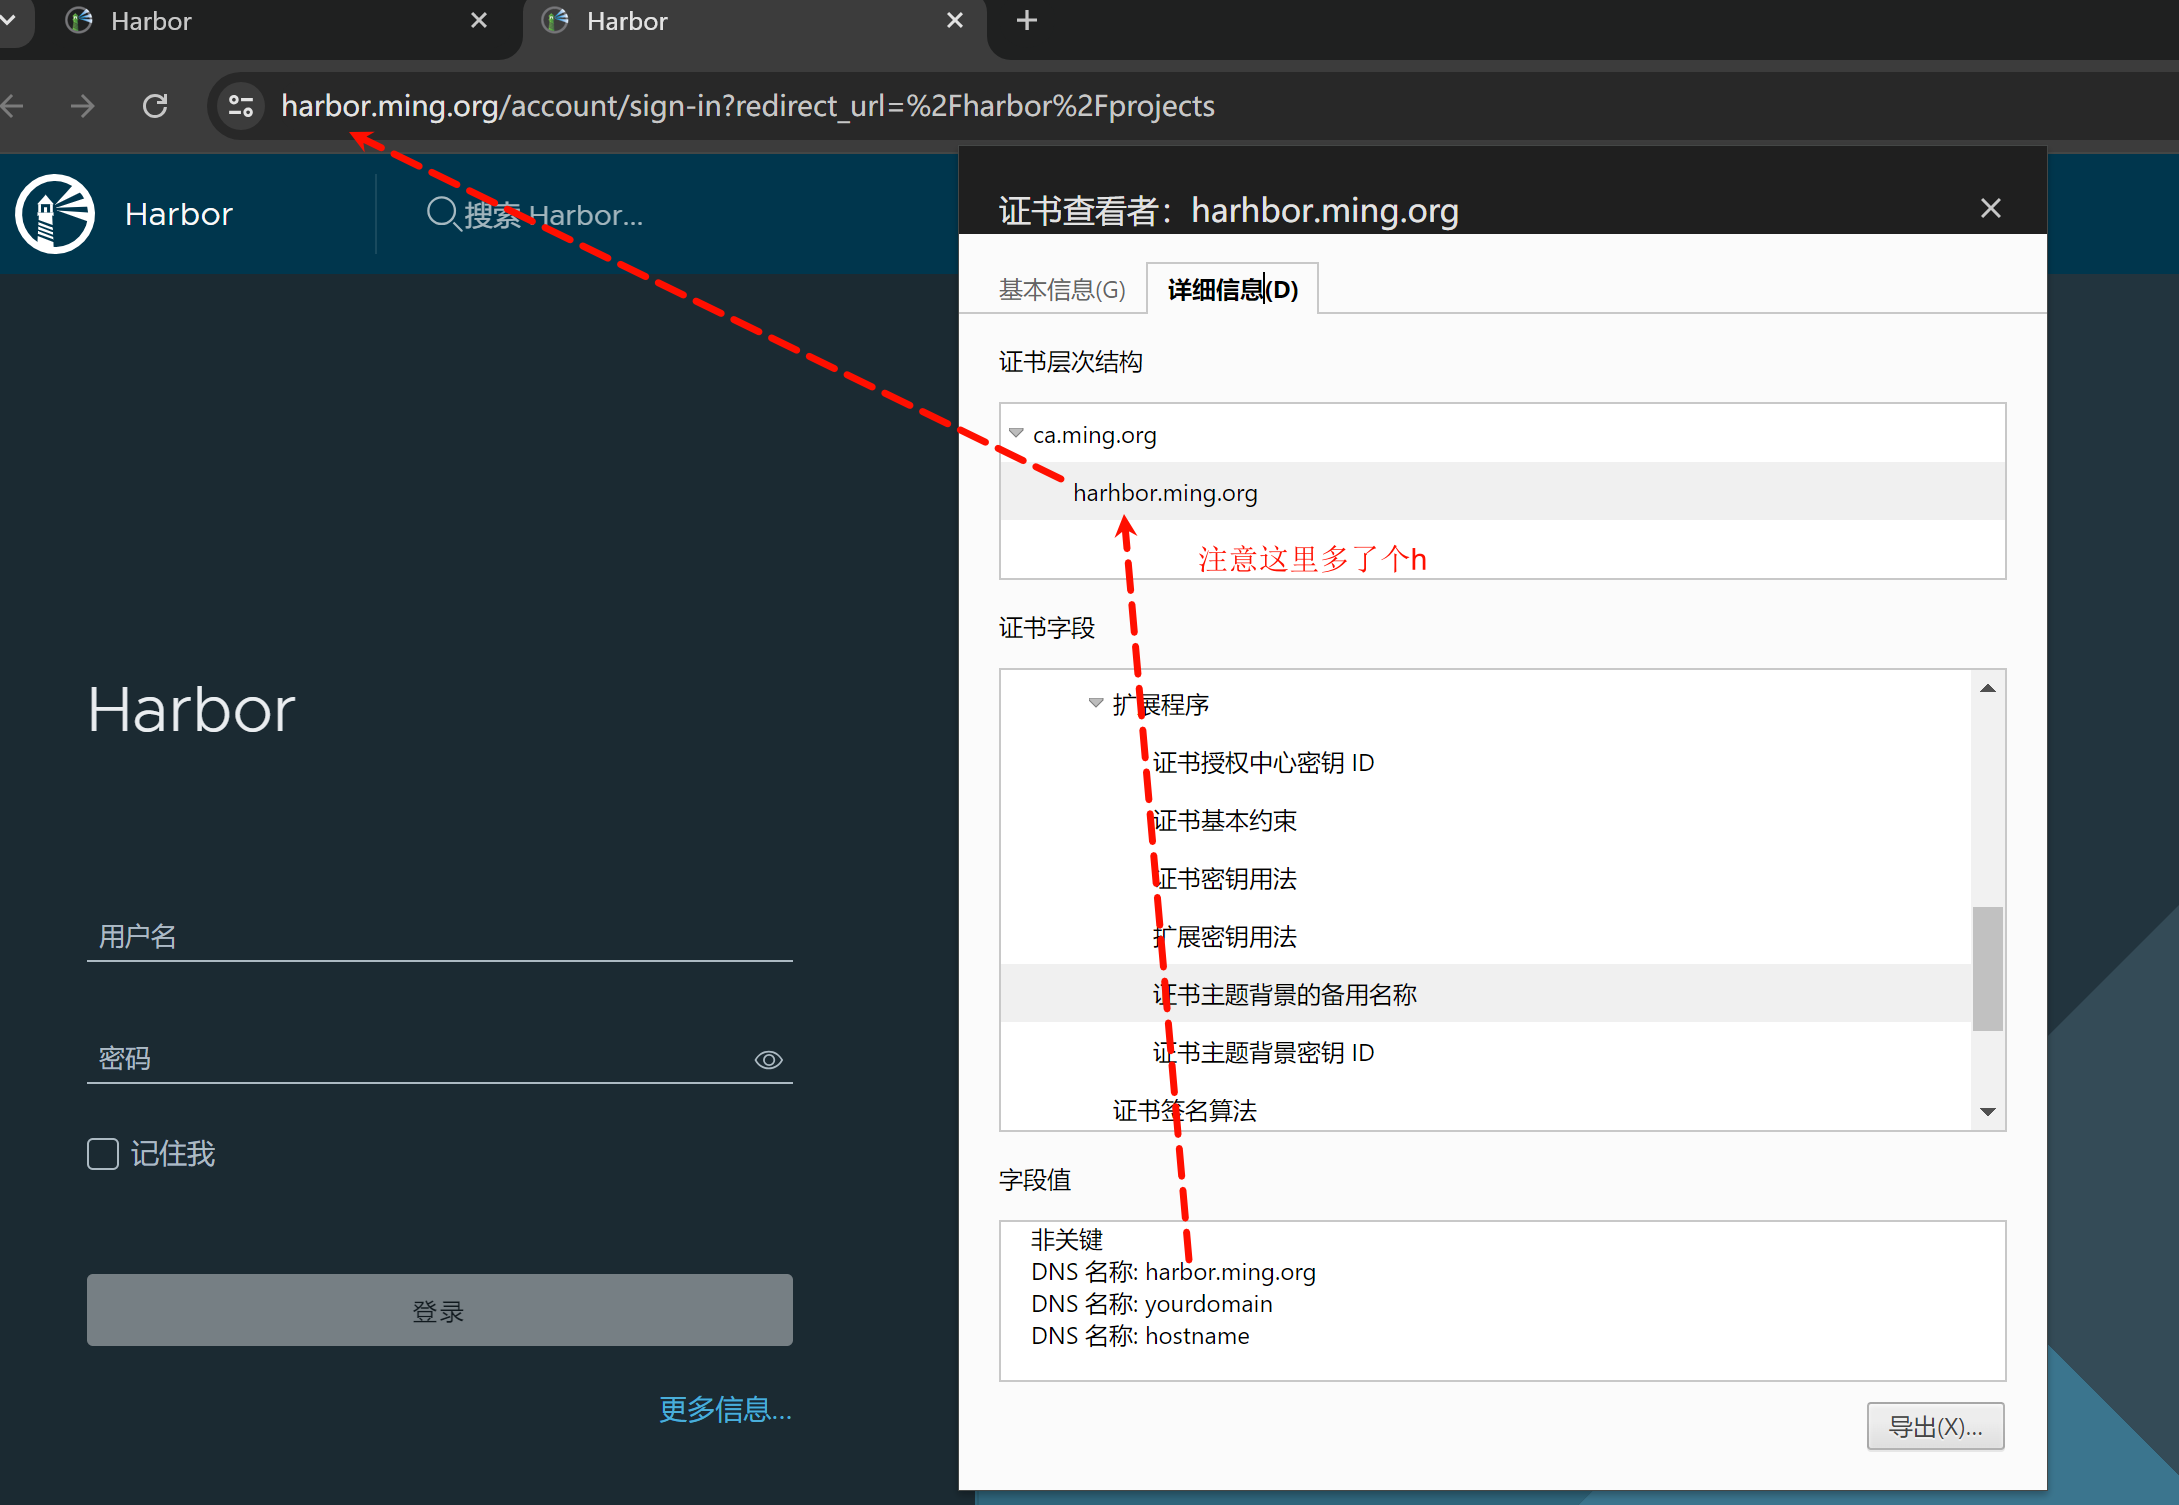
Task: Click the browser reload icon
Action: [x=155, y=106]
